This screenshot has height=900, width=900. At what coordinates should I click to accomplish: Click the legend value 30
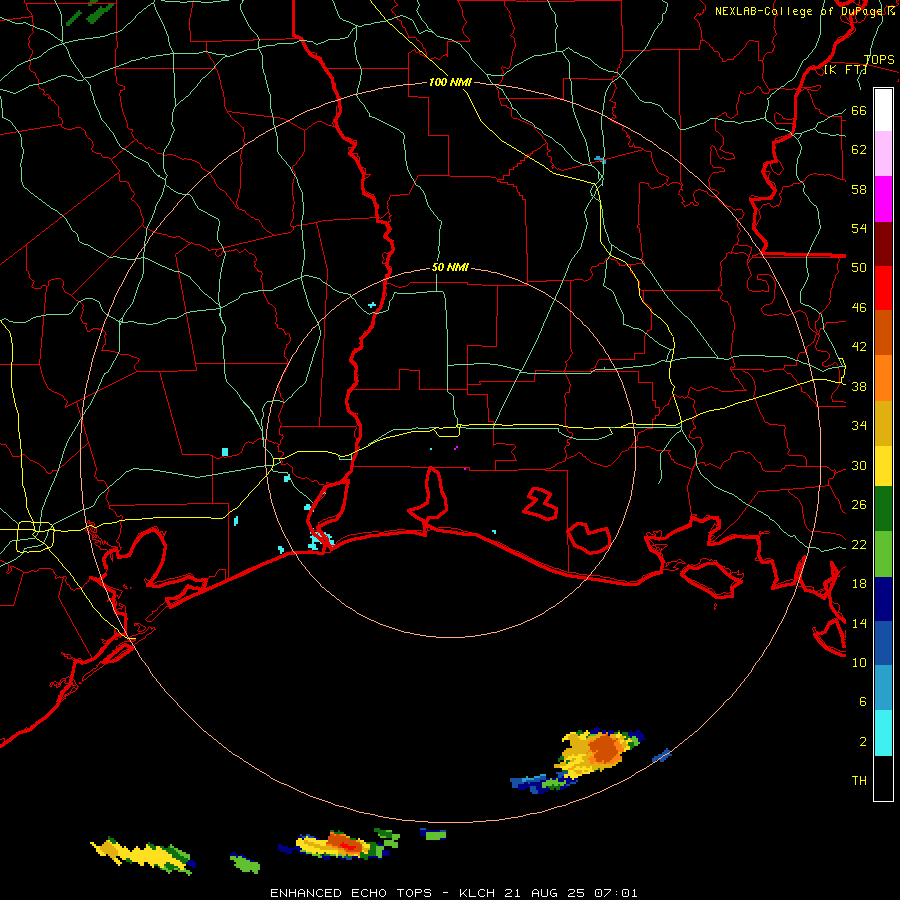[859, 465]
